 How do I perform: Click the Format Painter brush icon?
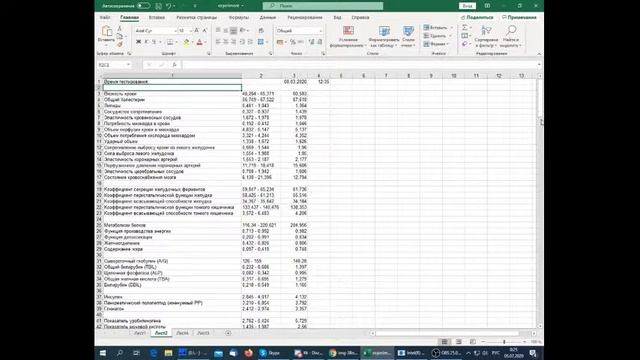click(120, 44)
